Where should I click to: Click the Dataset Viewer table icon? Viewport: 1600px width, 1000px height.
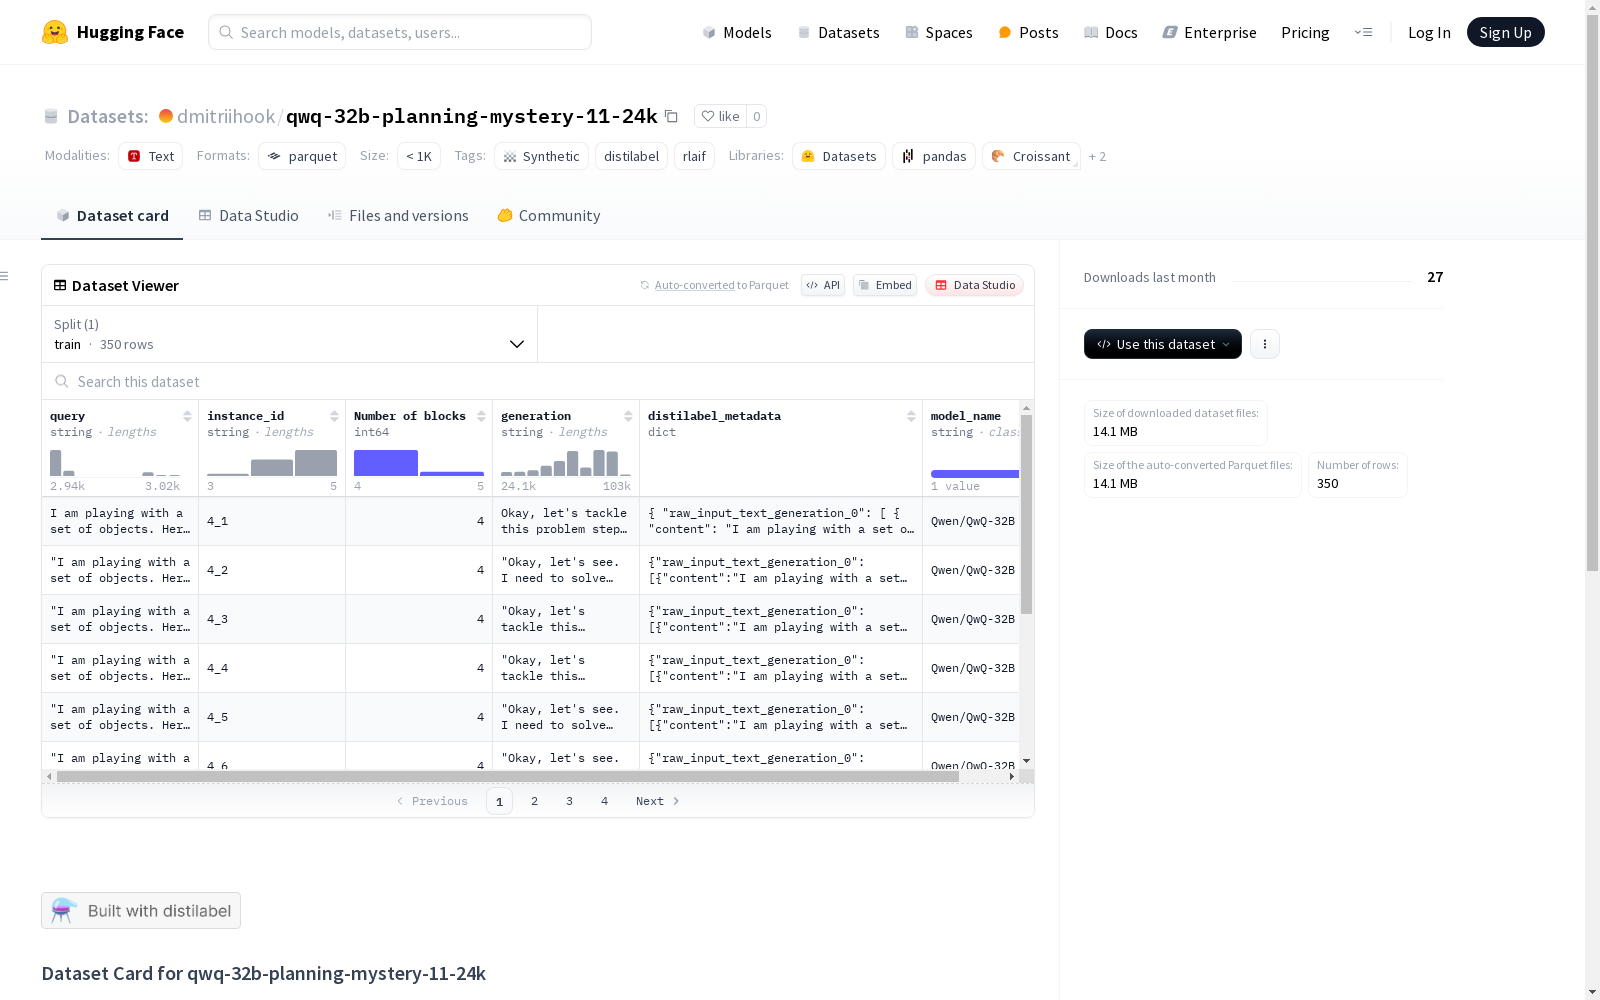pyautogui.click(x=60, y=285)
